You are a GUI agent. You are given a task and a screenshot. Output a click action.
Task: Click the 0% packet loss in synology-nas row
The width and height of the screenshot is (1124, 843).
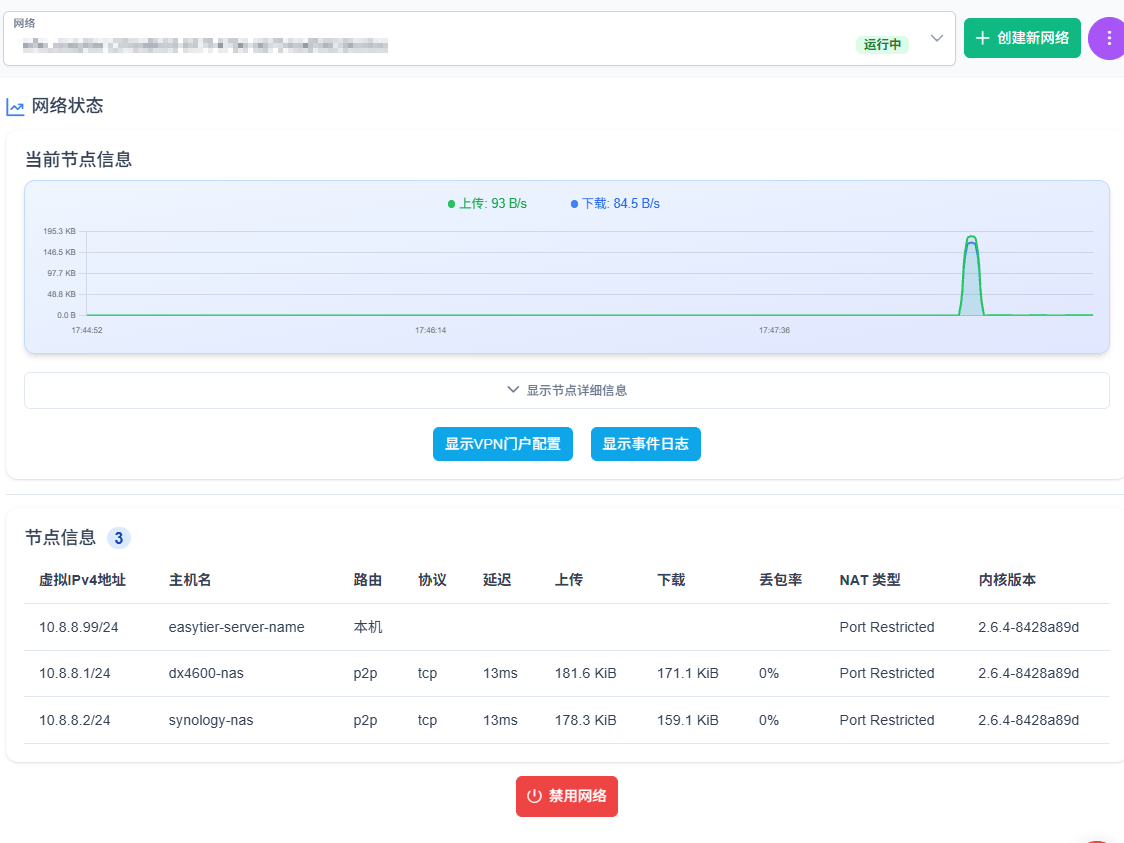coord(768,720)
